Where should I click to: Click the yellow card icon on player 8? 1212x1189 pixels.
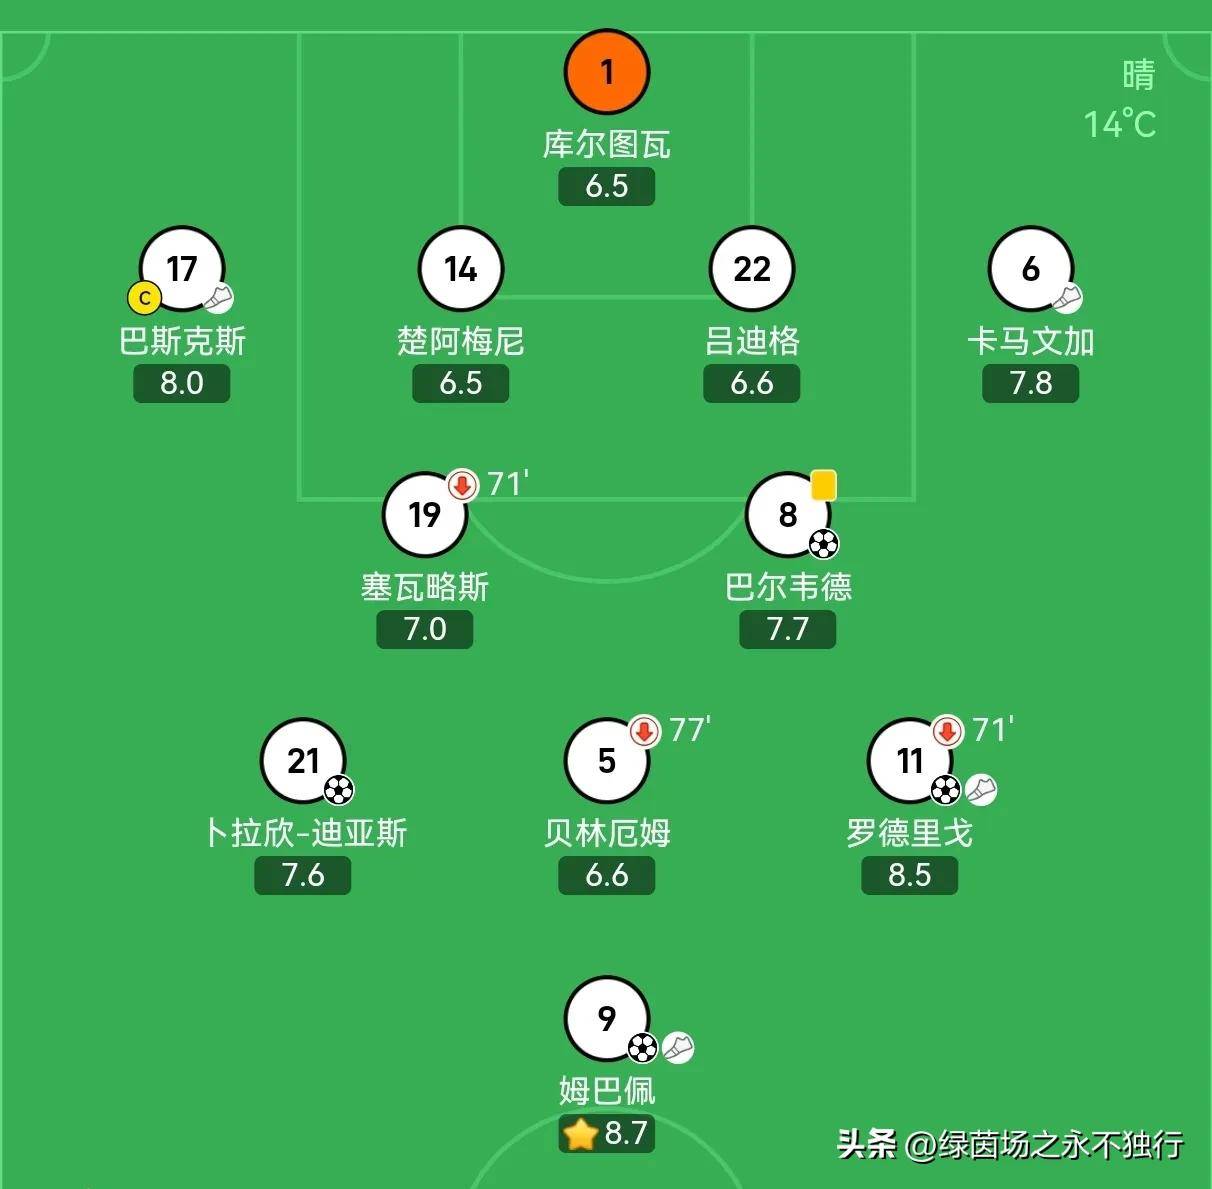(x=823, y=485)
